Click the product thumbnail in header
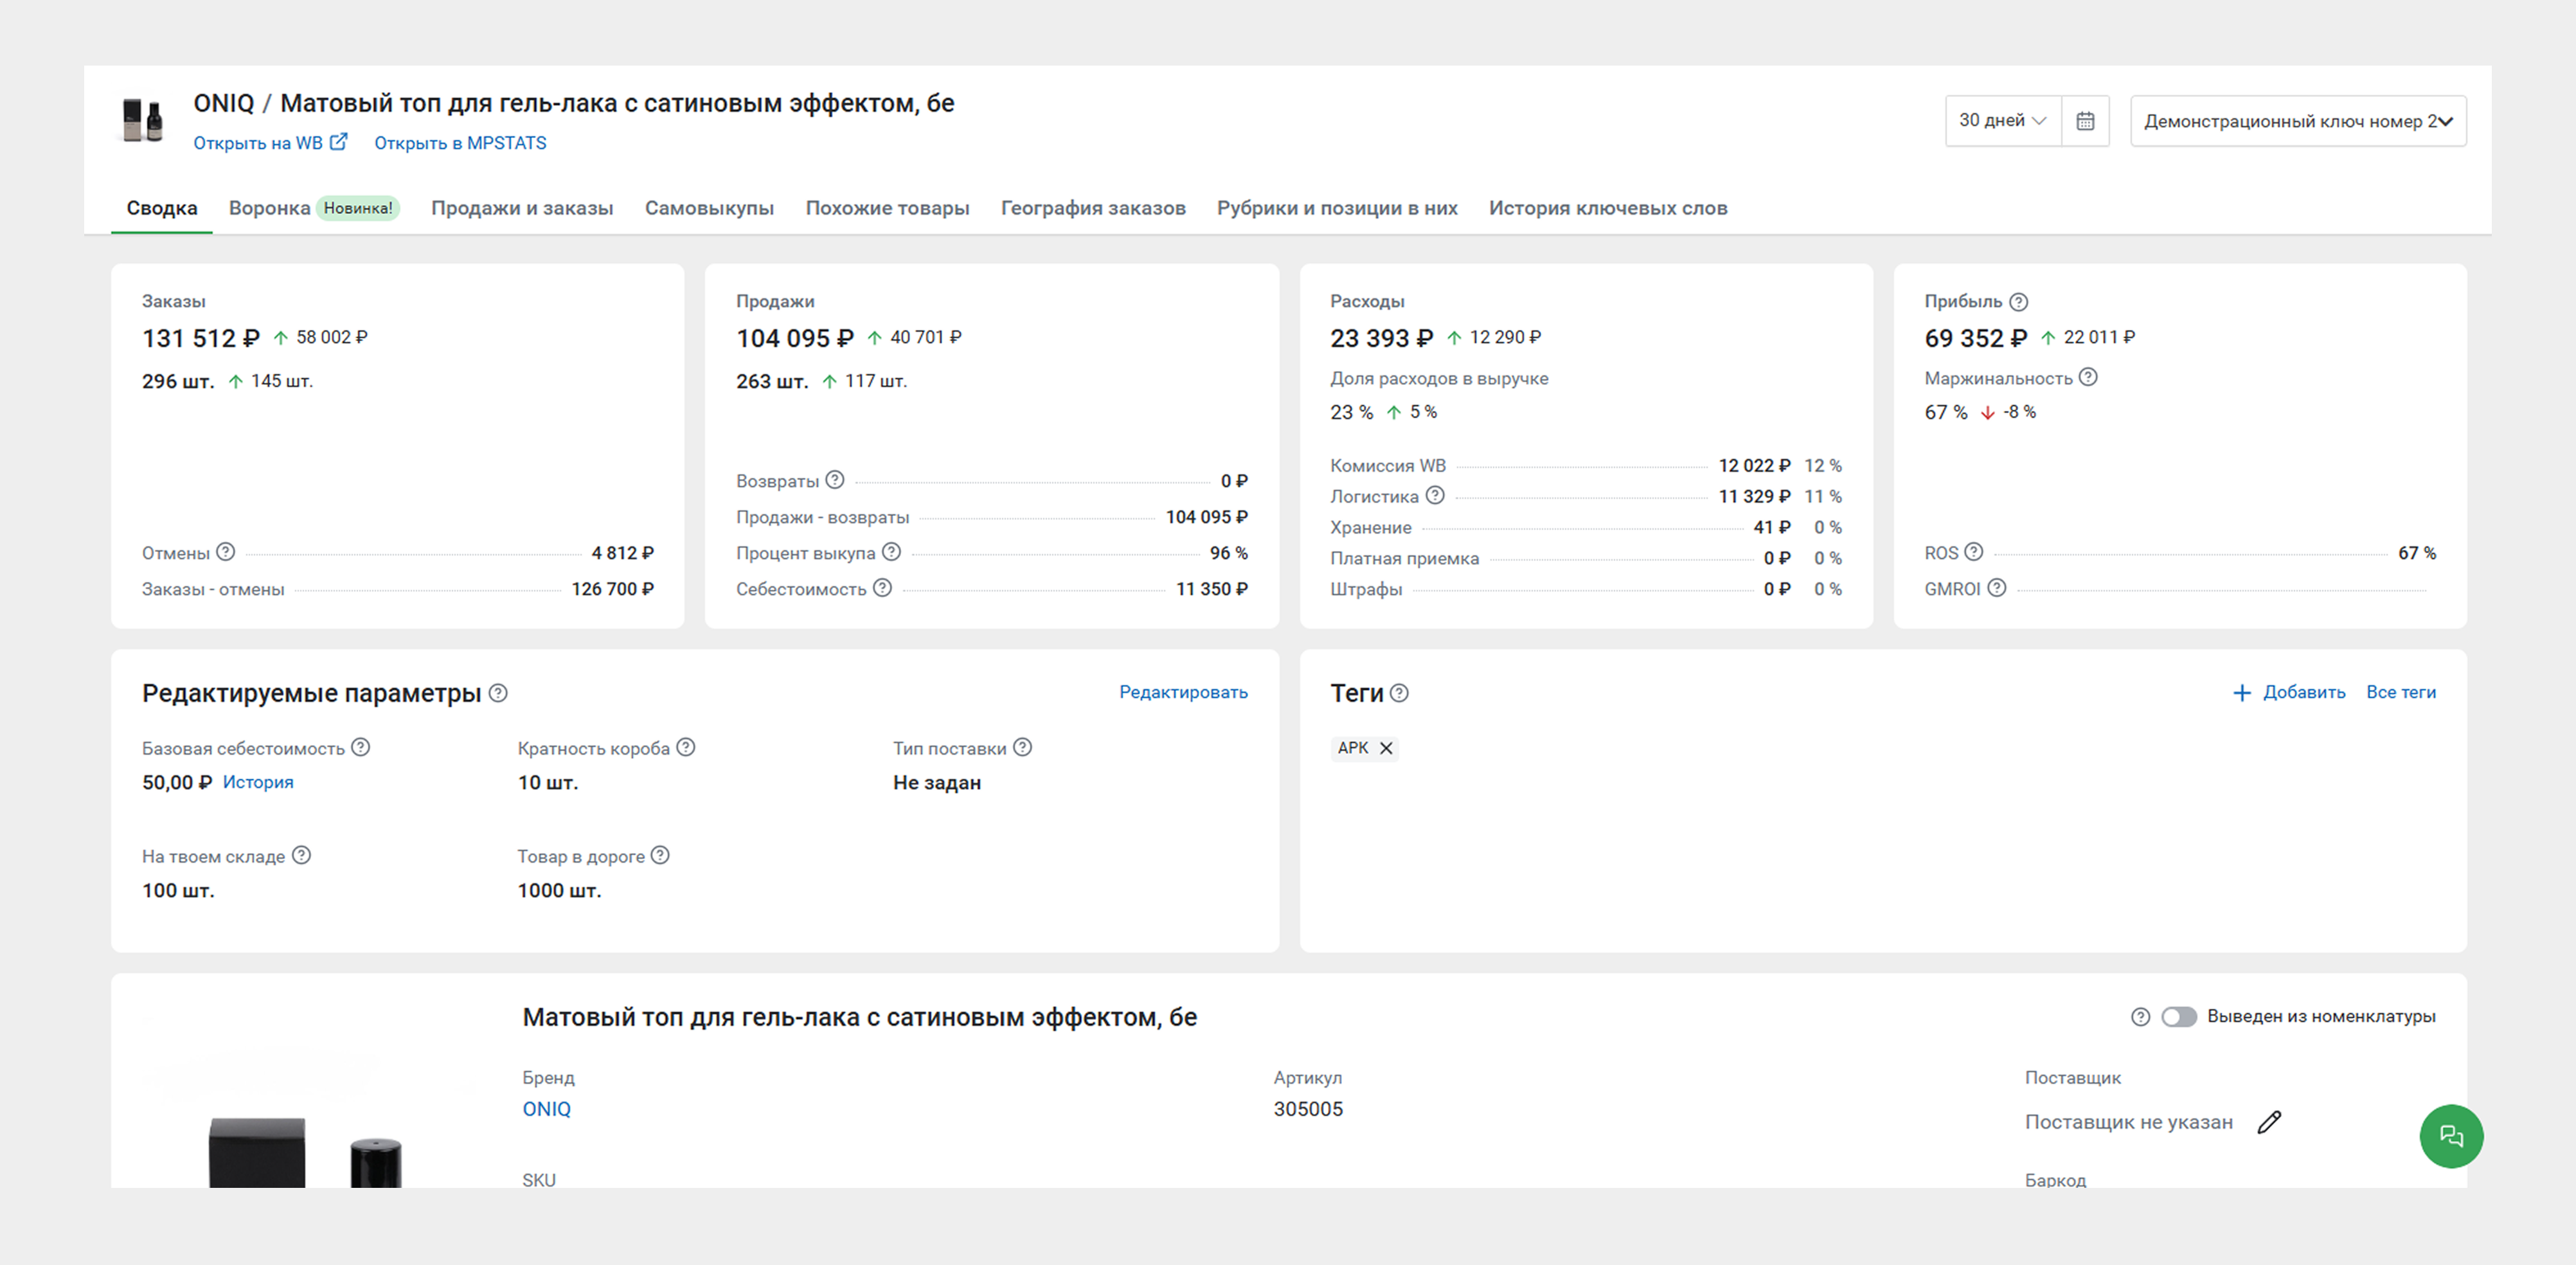 pyautogui.click(x=143, y=121)
